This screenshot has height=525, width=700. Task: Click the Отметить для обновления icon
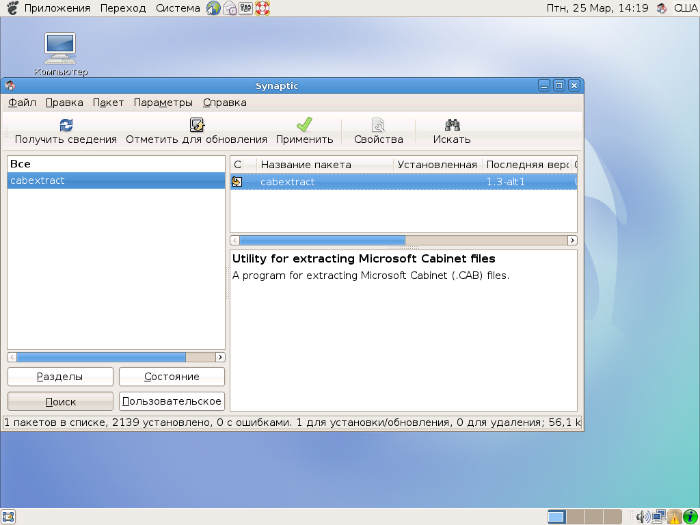pos(196,125)
